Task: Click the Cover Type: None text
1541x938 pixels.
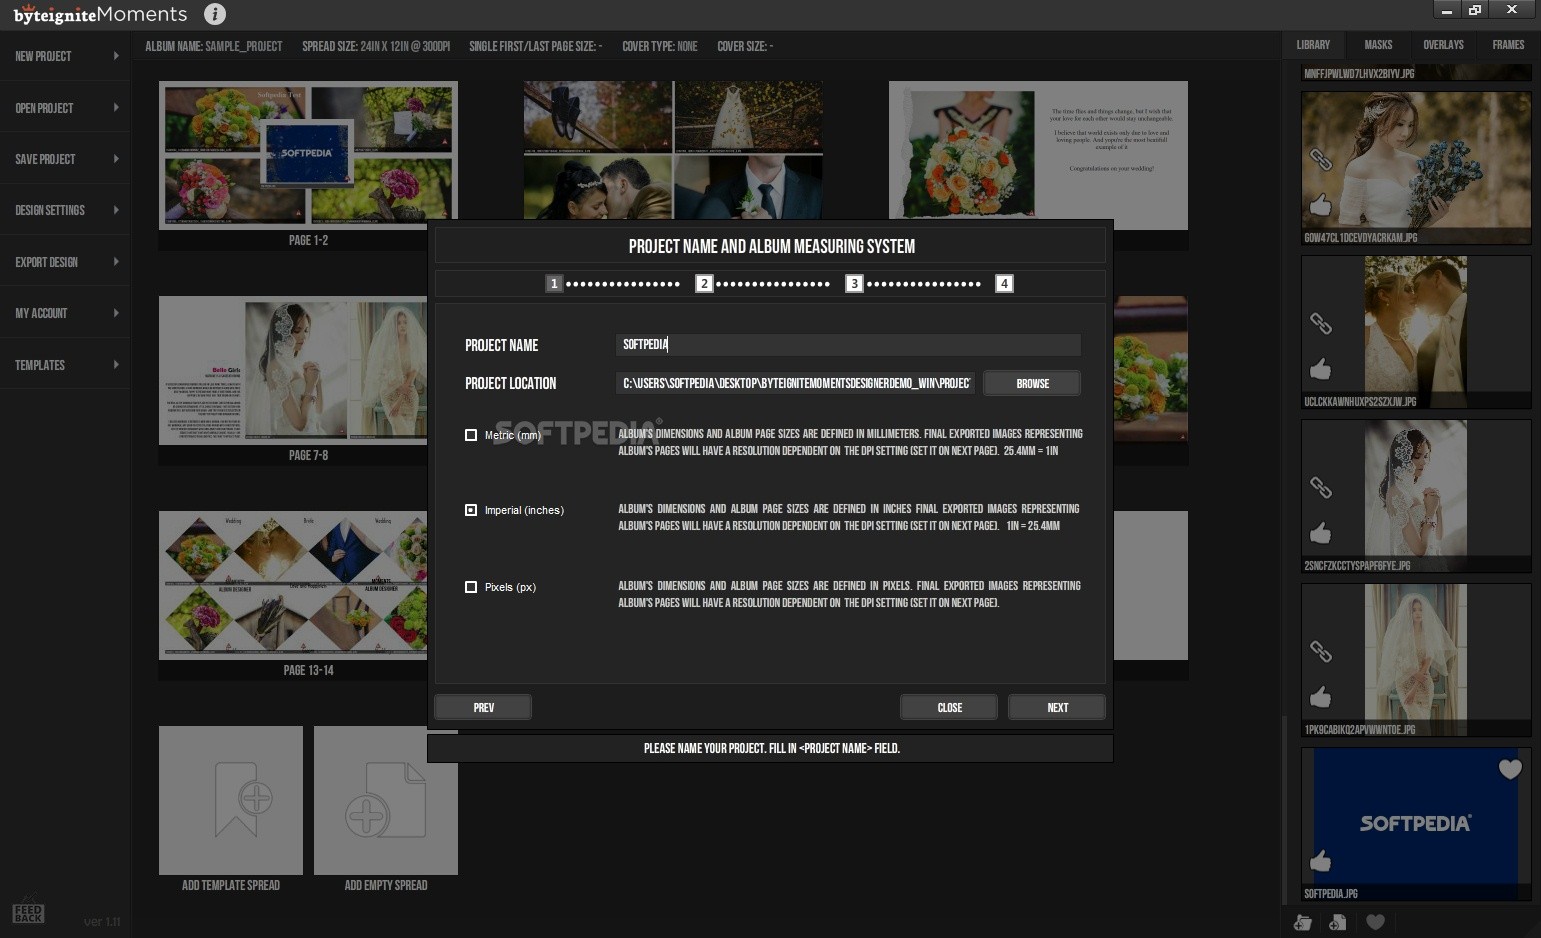Action: point(660,46)
